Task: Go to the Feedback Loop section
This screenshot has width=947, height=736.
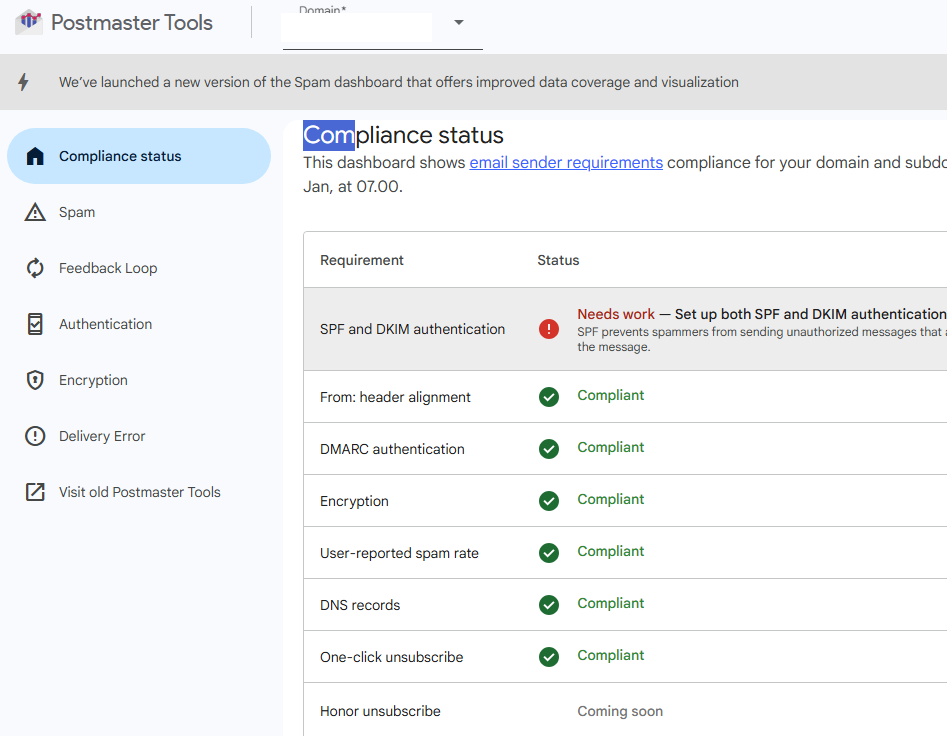Action: click(108, 268)
